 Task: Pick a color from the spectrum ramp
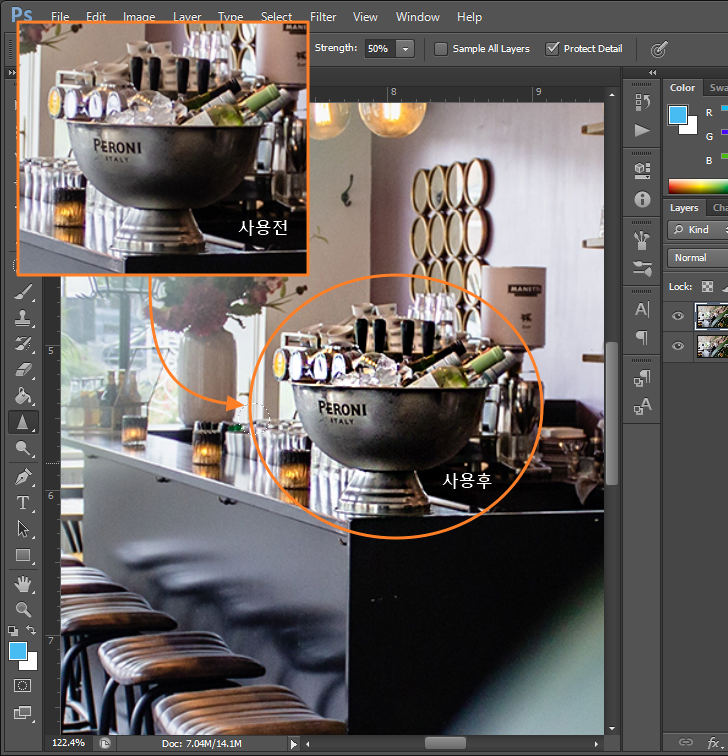click(x=698, y=186)
